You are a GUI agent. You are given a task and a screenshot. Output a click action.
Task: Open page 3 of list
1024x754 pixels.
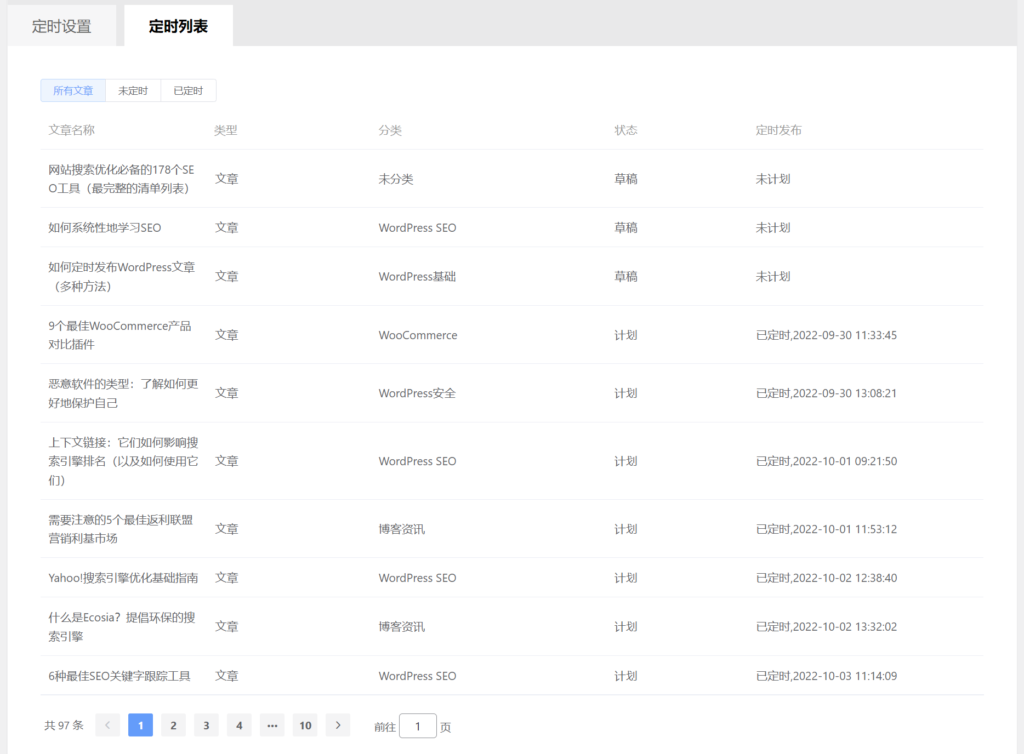(207, 726)
